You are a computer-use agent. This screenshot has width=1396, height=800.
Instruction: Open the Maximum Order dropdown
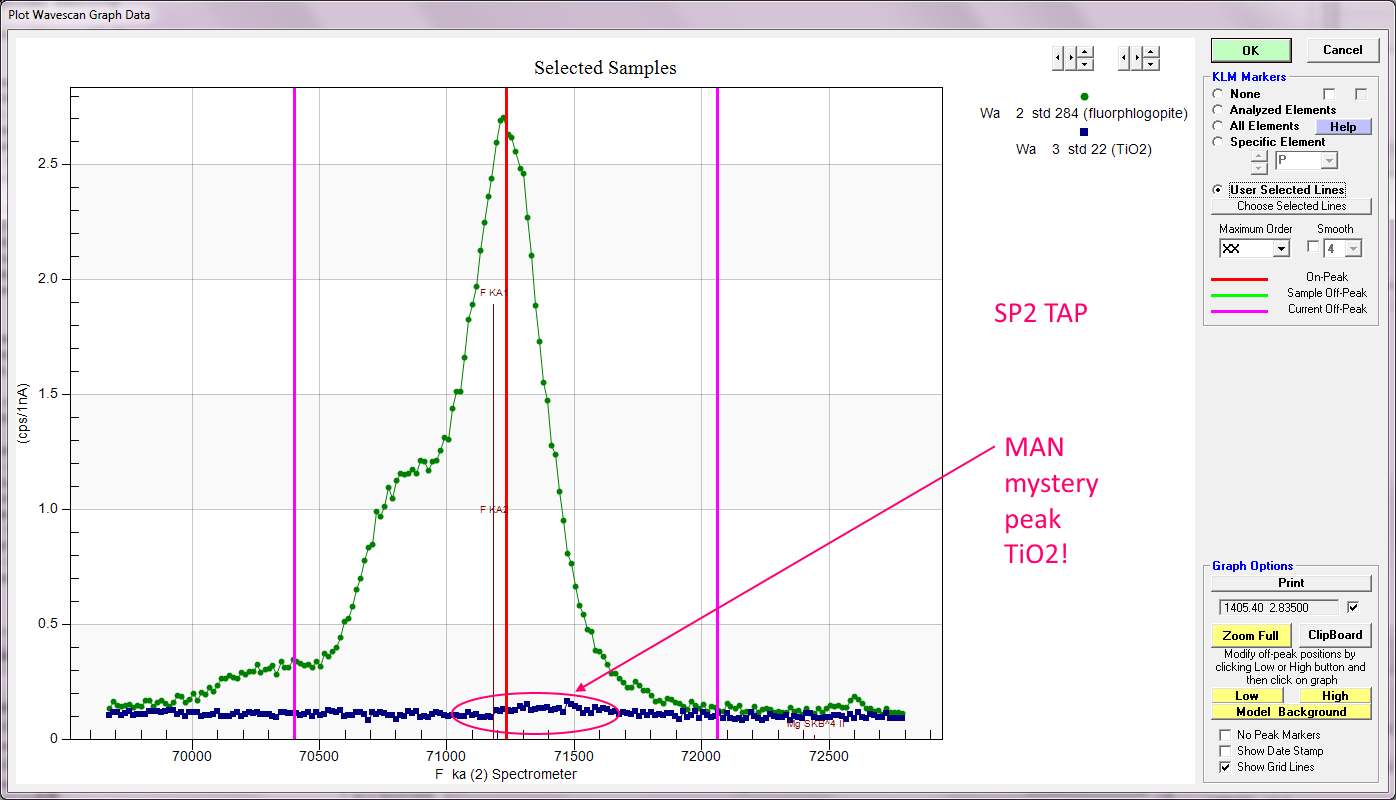[1280, 249]
